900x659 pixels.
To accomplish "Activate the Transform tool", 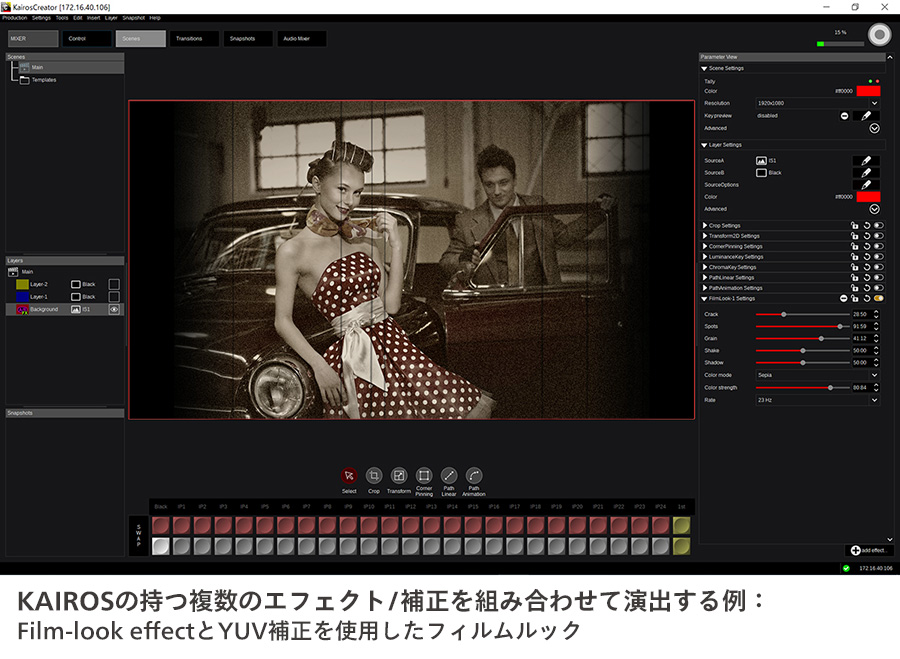I will (x=399, y=476).
